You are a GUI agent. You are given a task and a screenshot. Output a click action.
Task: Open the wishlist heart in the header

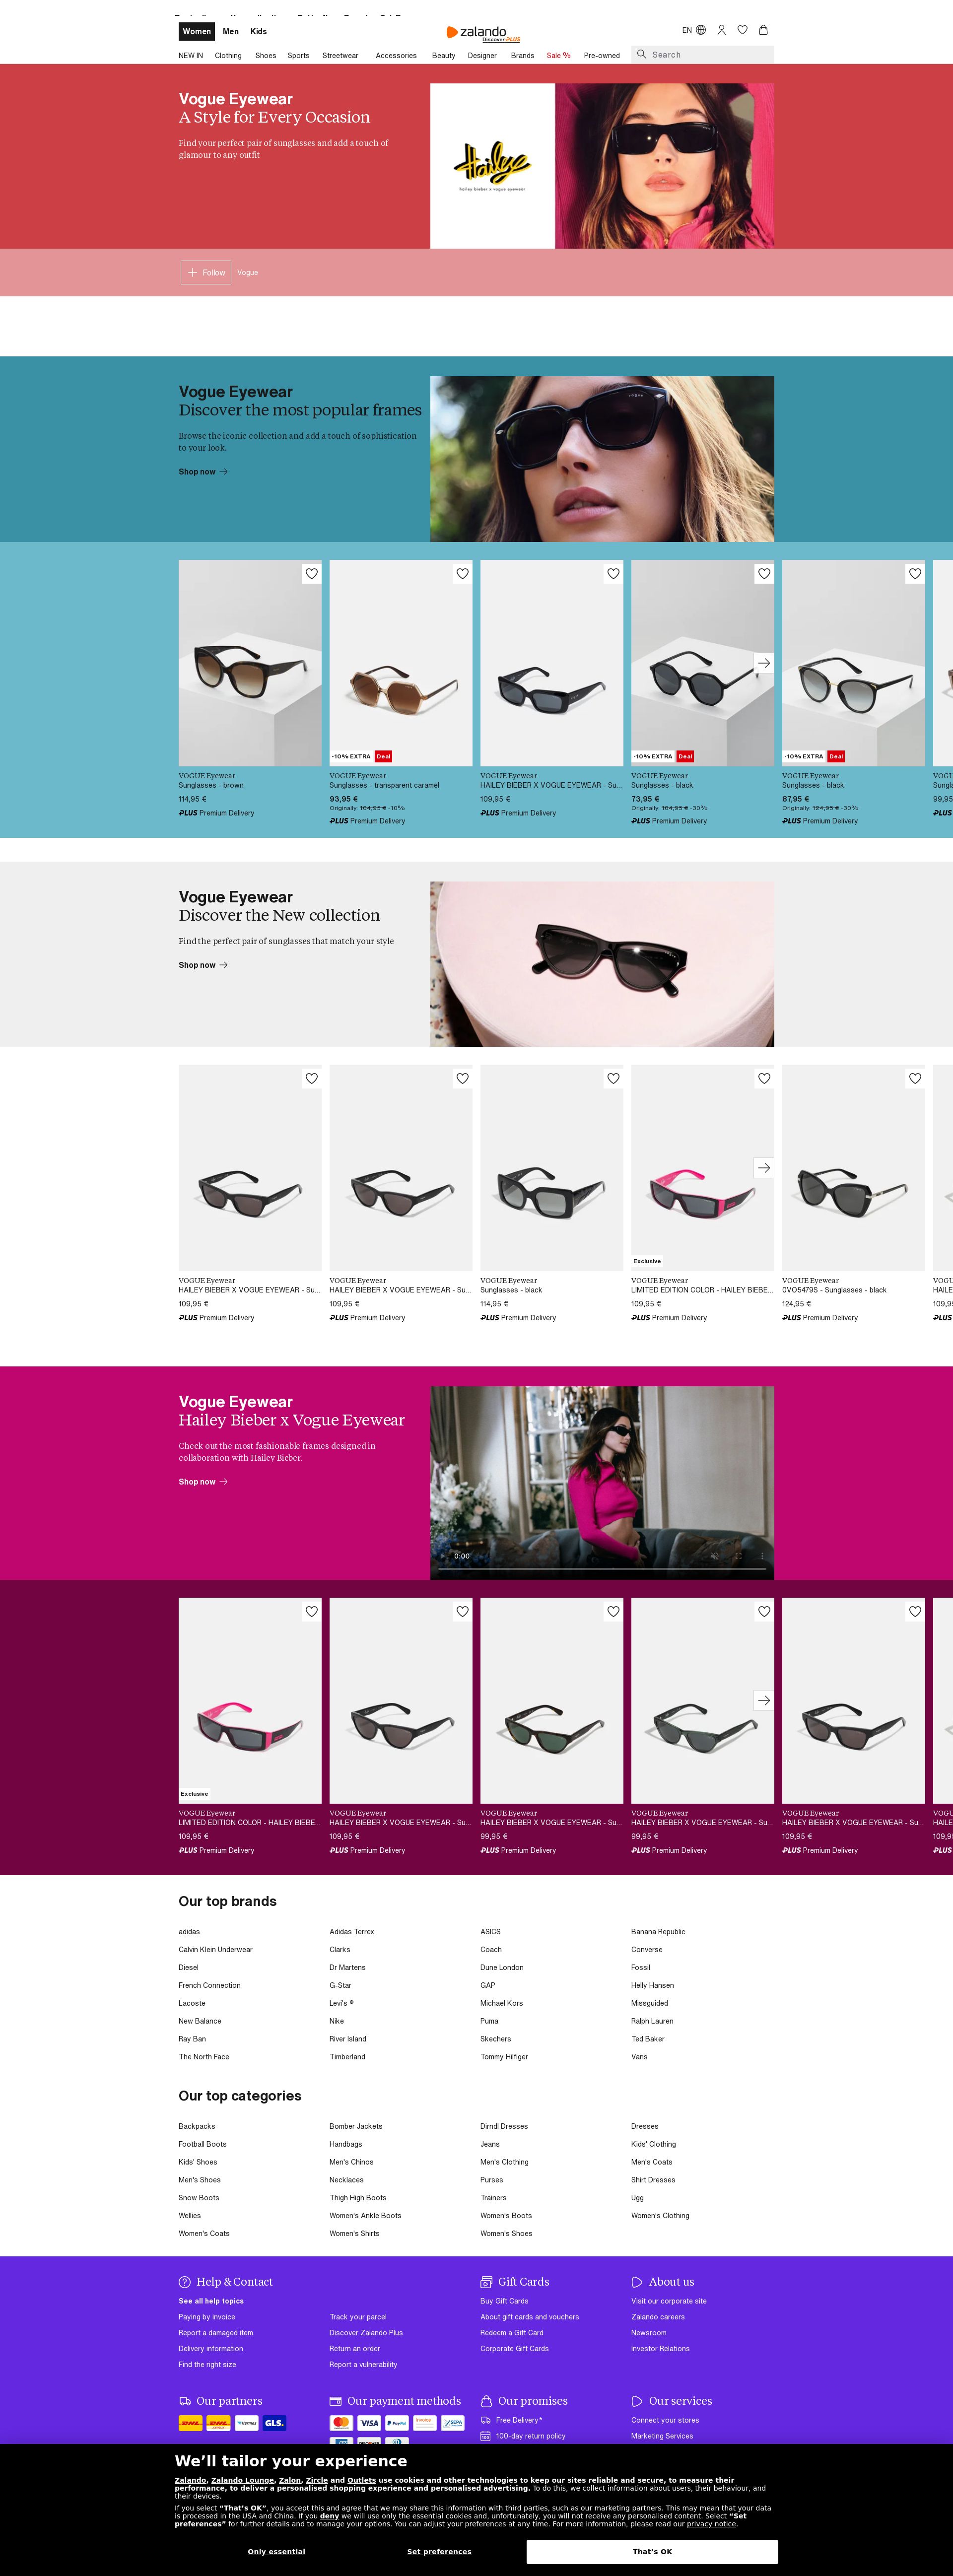(x=742, y=30)
